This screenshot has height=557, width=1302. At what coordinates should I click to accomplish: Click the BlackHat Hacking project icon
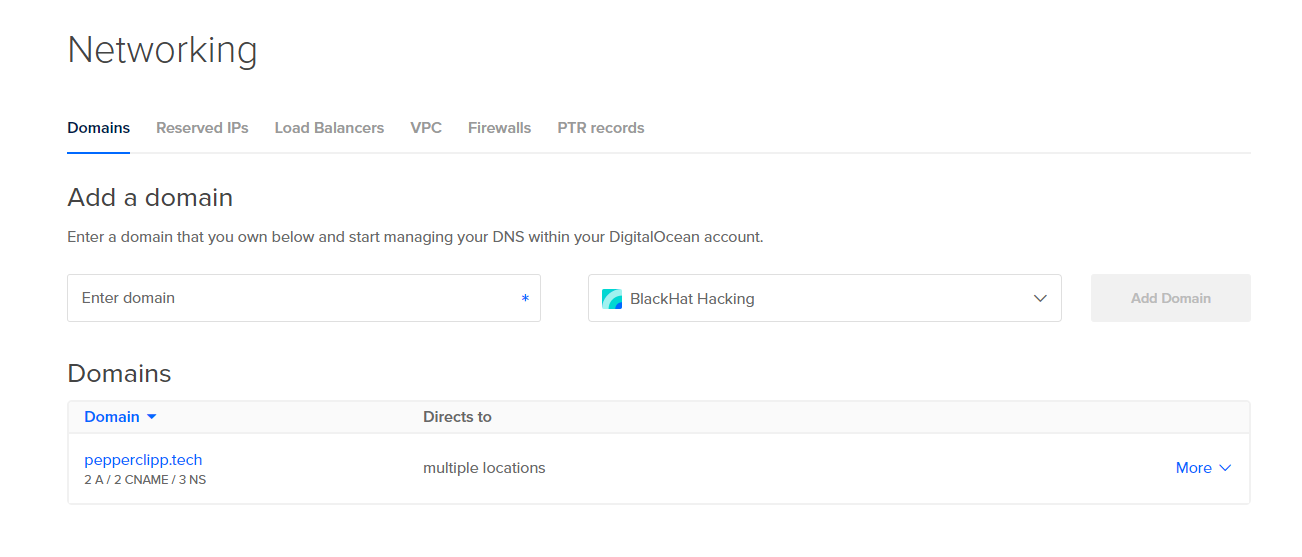tap(611, 298)
